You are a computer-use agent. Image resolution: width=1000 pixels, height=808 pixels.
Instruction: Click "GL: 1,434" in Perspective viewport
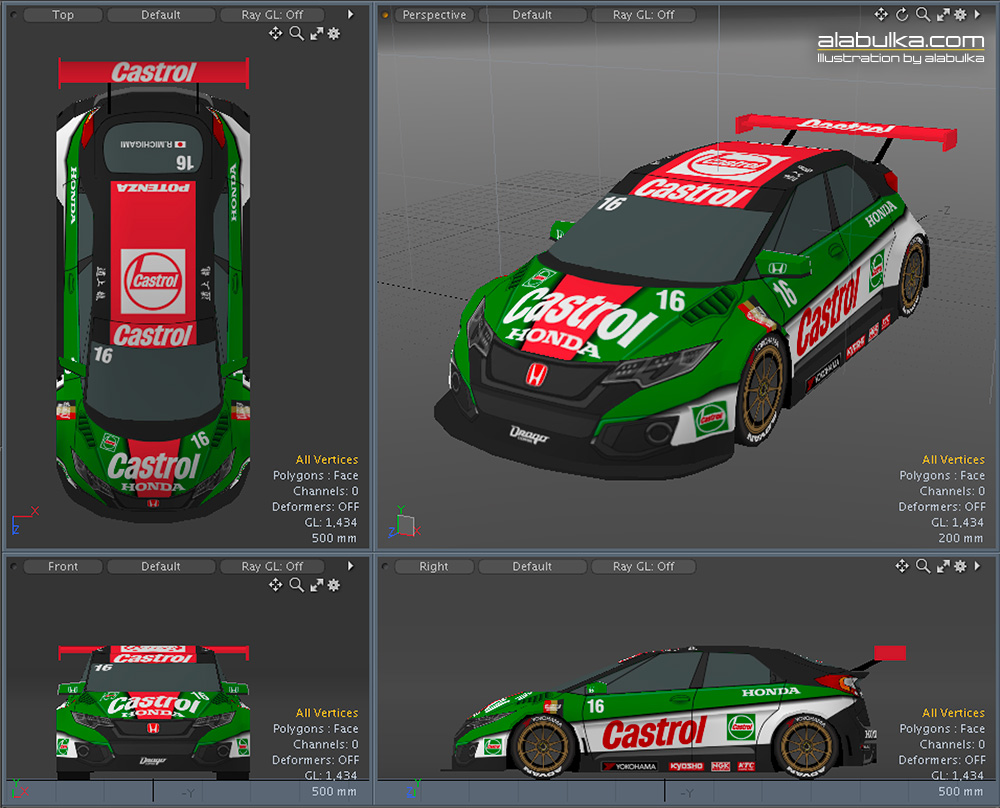(957, 522)
